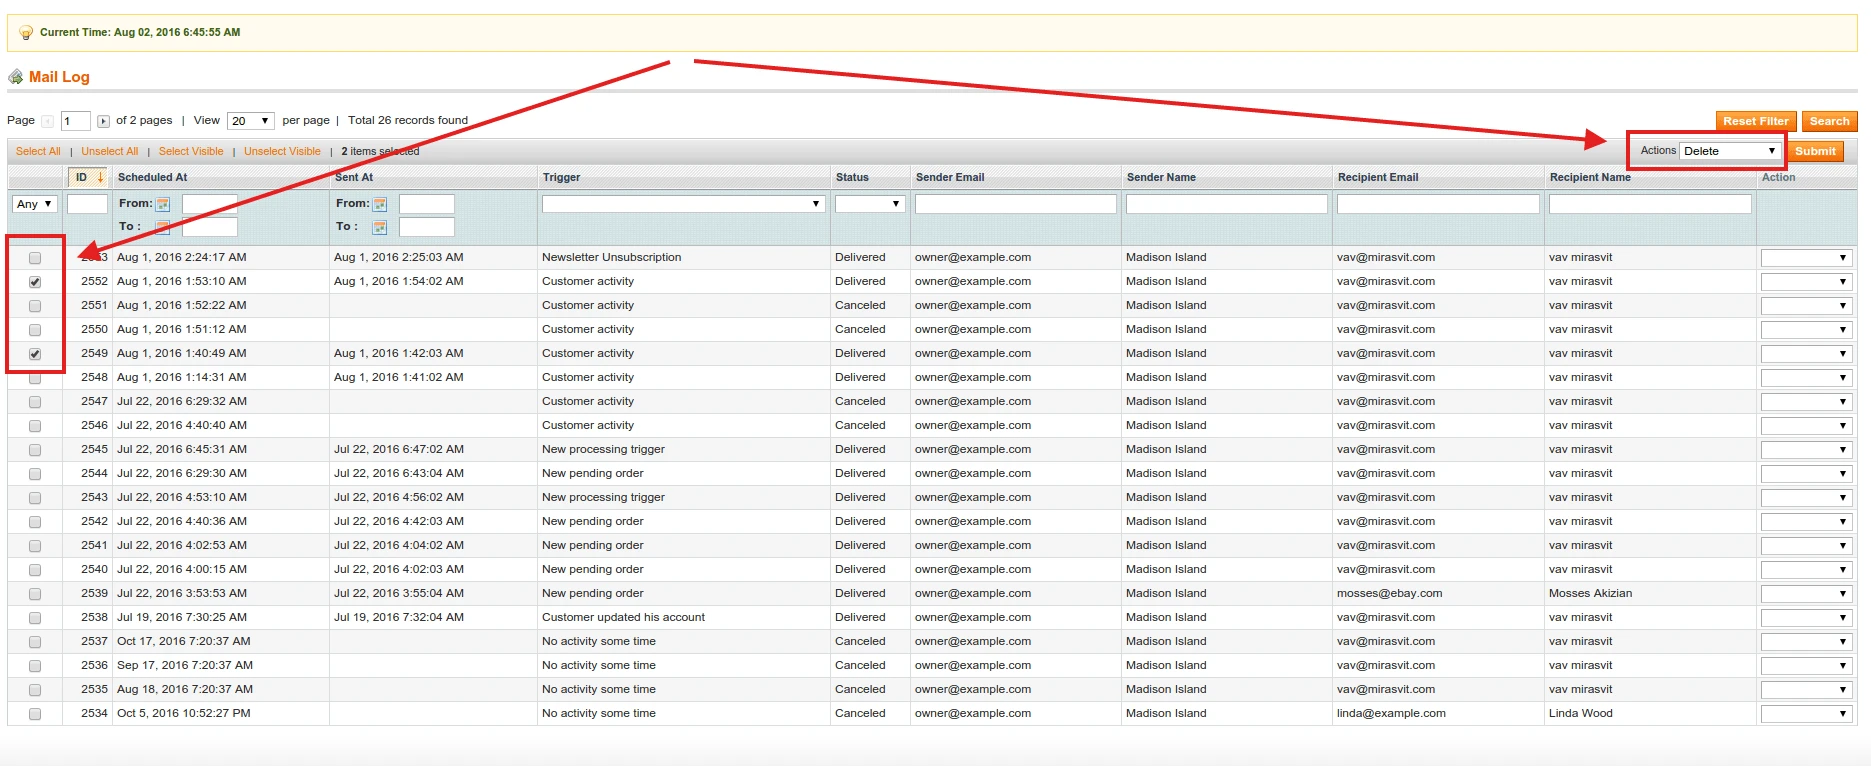Sort by Sender Email column header
This screenshot has height=766, width=1871.
tap(950, 177)
